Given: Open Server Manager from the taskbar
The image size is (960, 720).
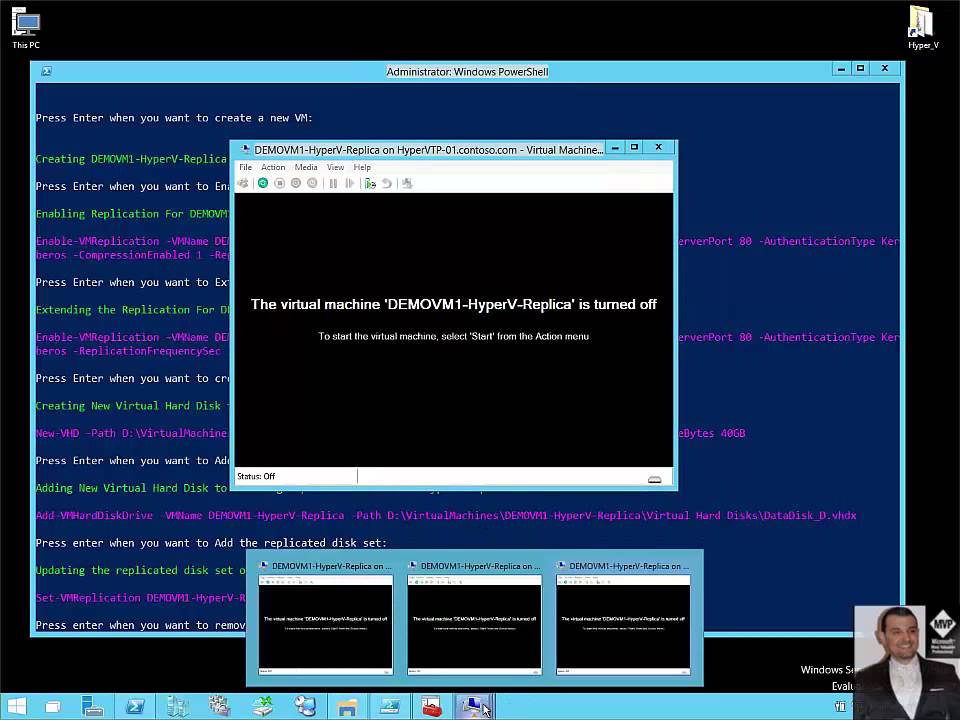Looking at the screenshot, I should pyautogui.click(x=92, y=707).
